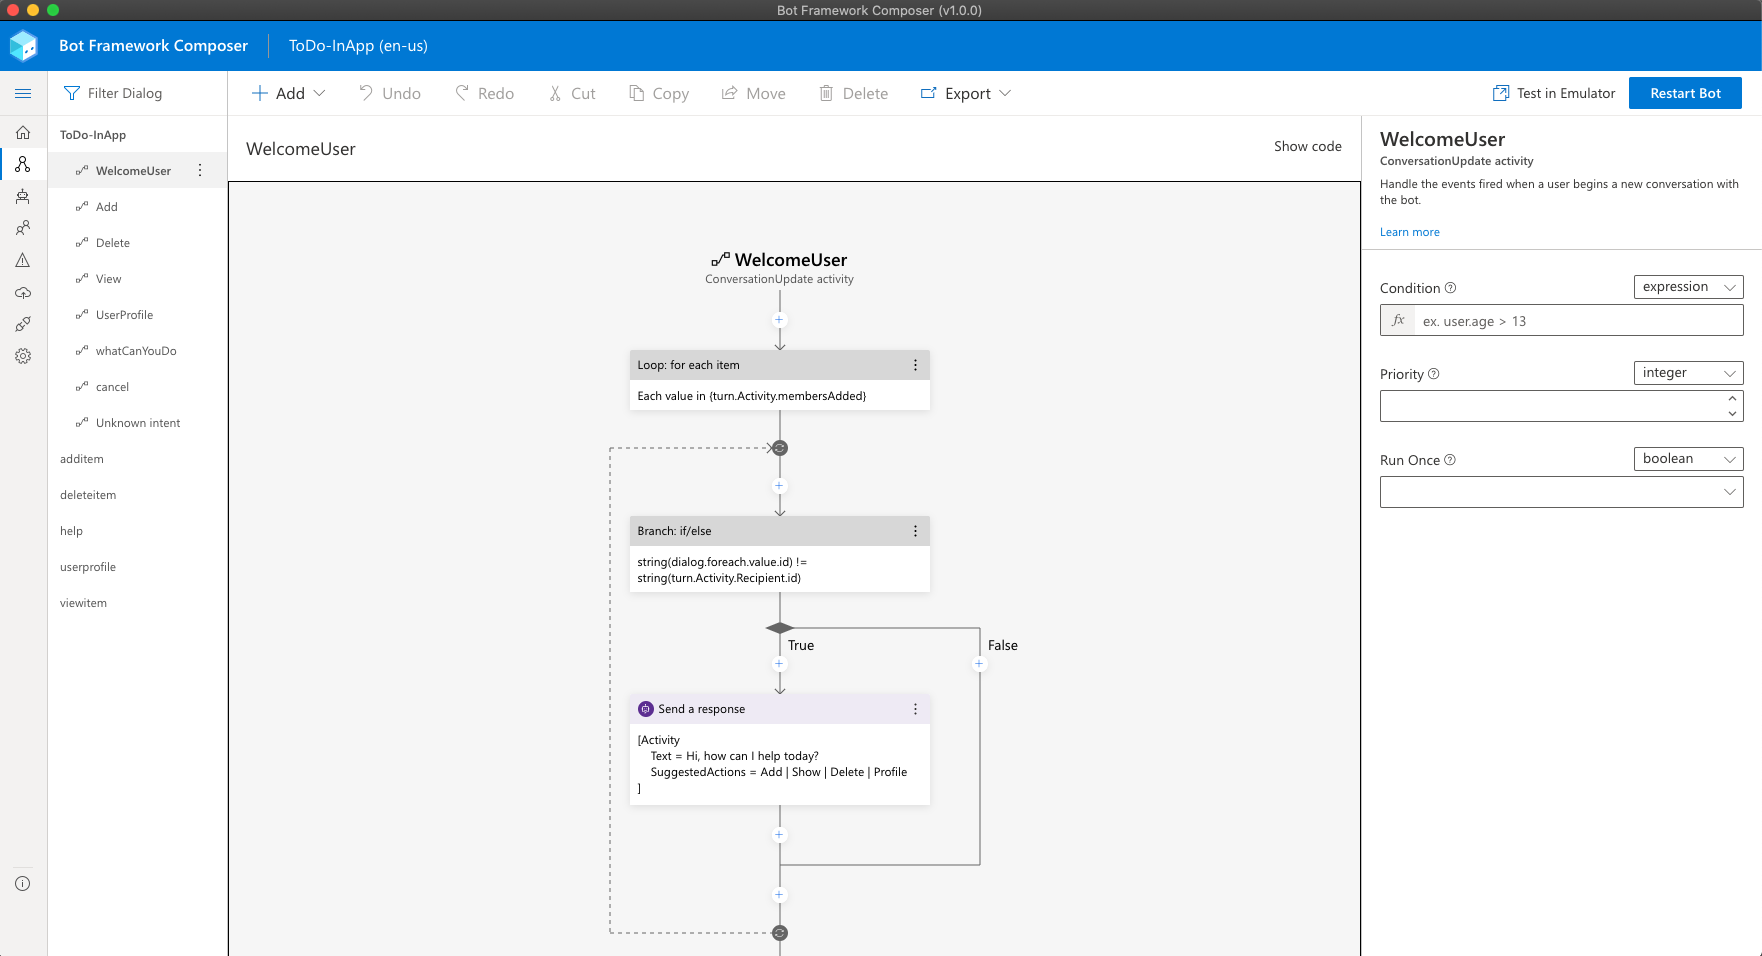The height and width of the screenshot is (956, 1762).
Task: Open the About info icon
Action: 23,884
